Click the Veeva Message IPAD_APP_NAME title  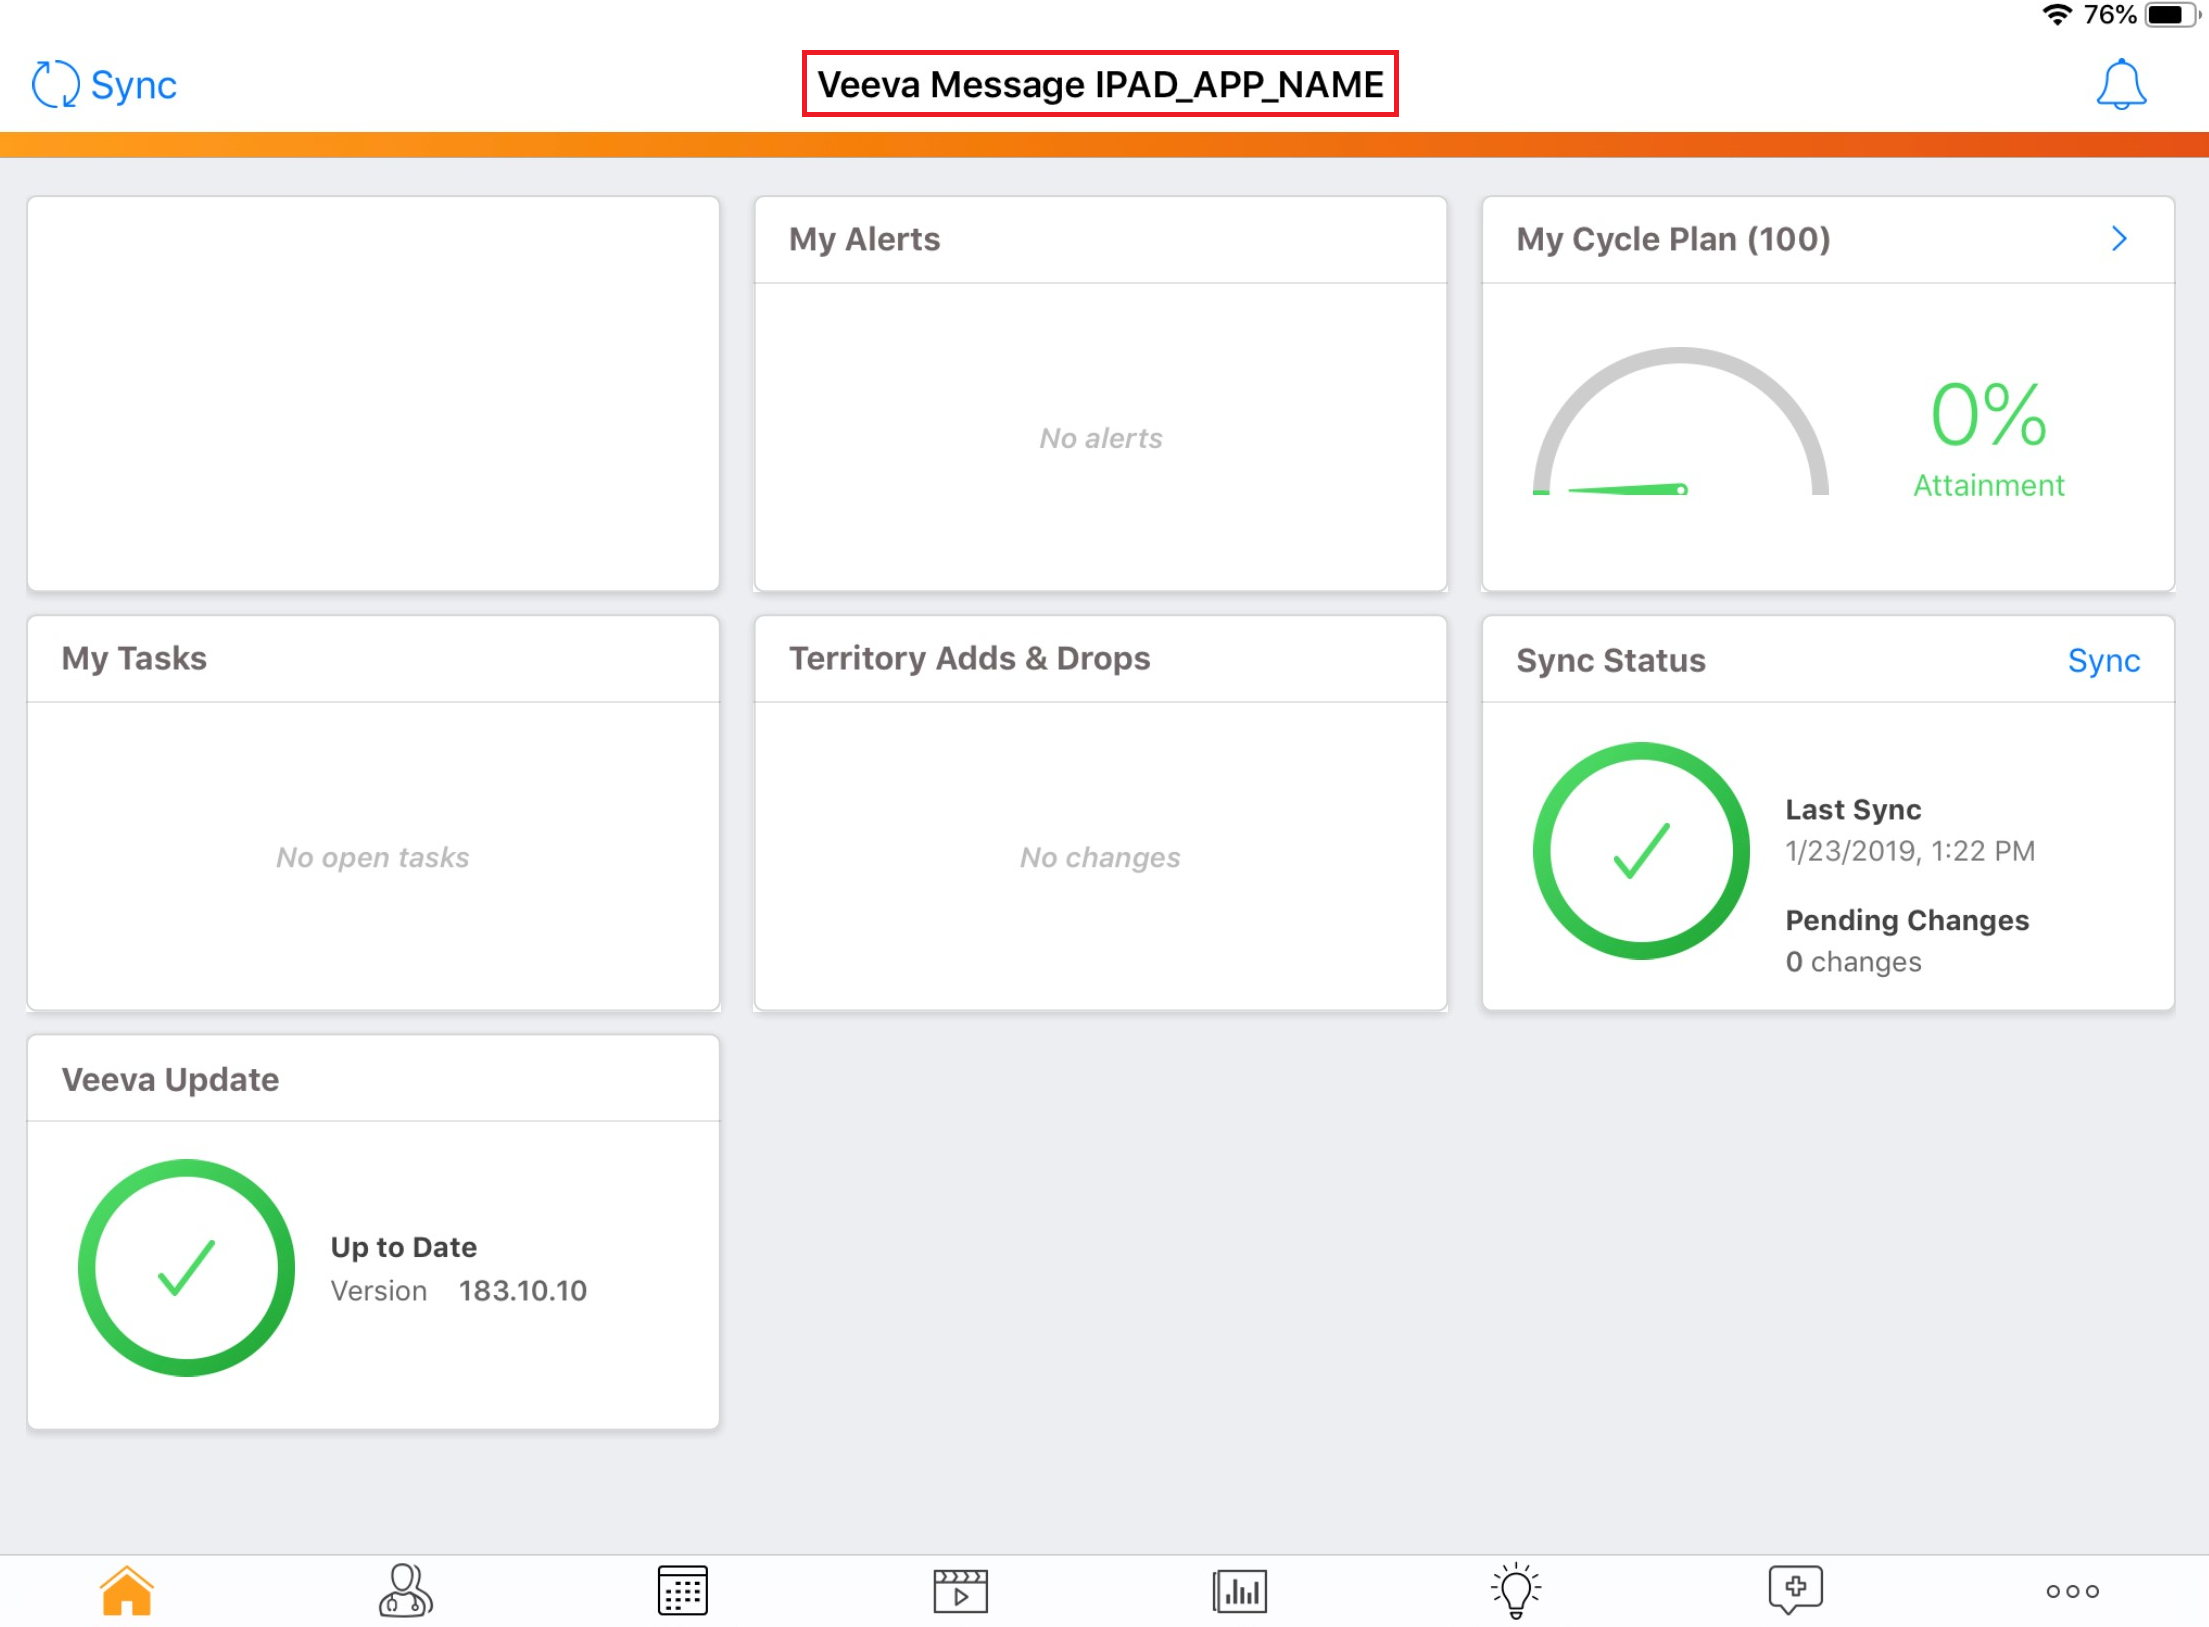coord(1100,84)
